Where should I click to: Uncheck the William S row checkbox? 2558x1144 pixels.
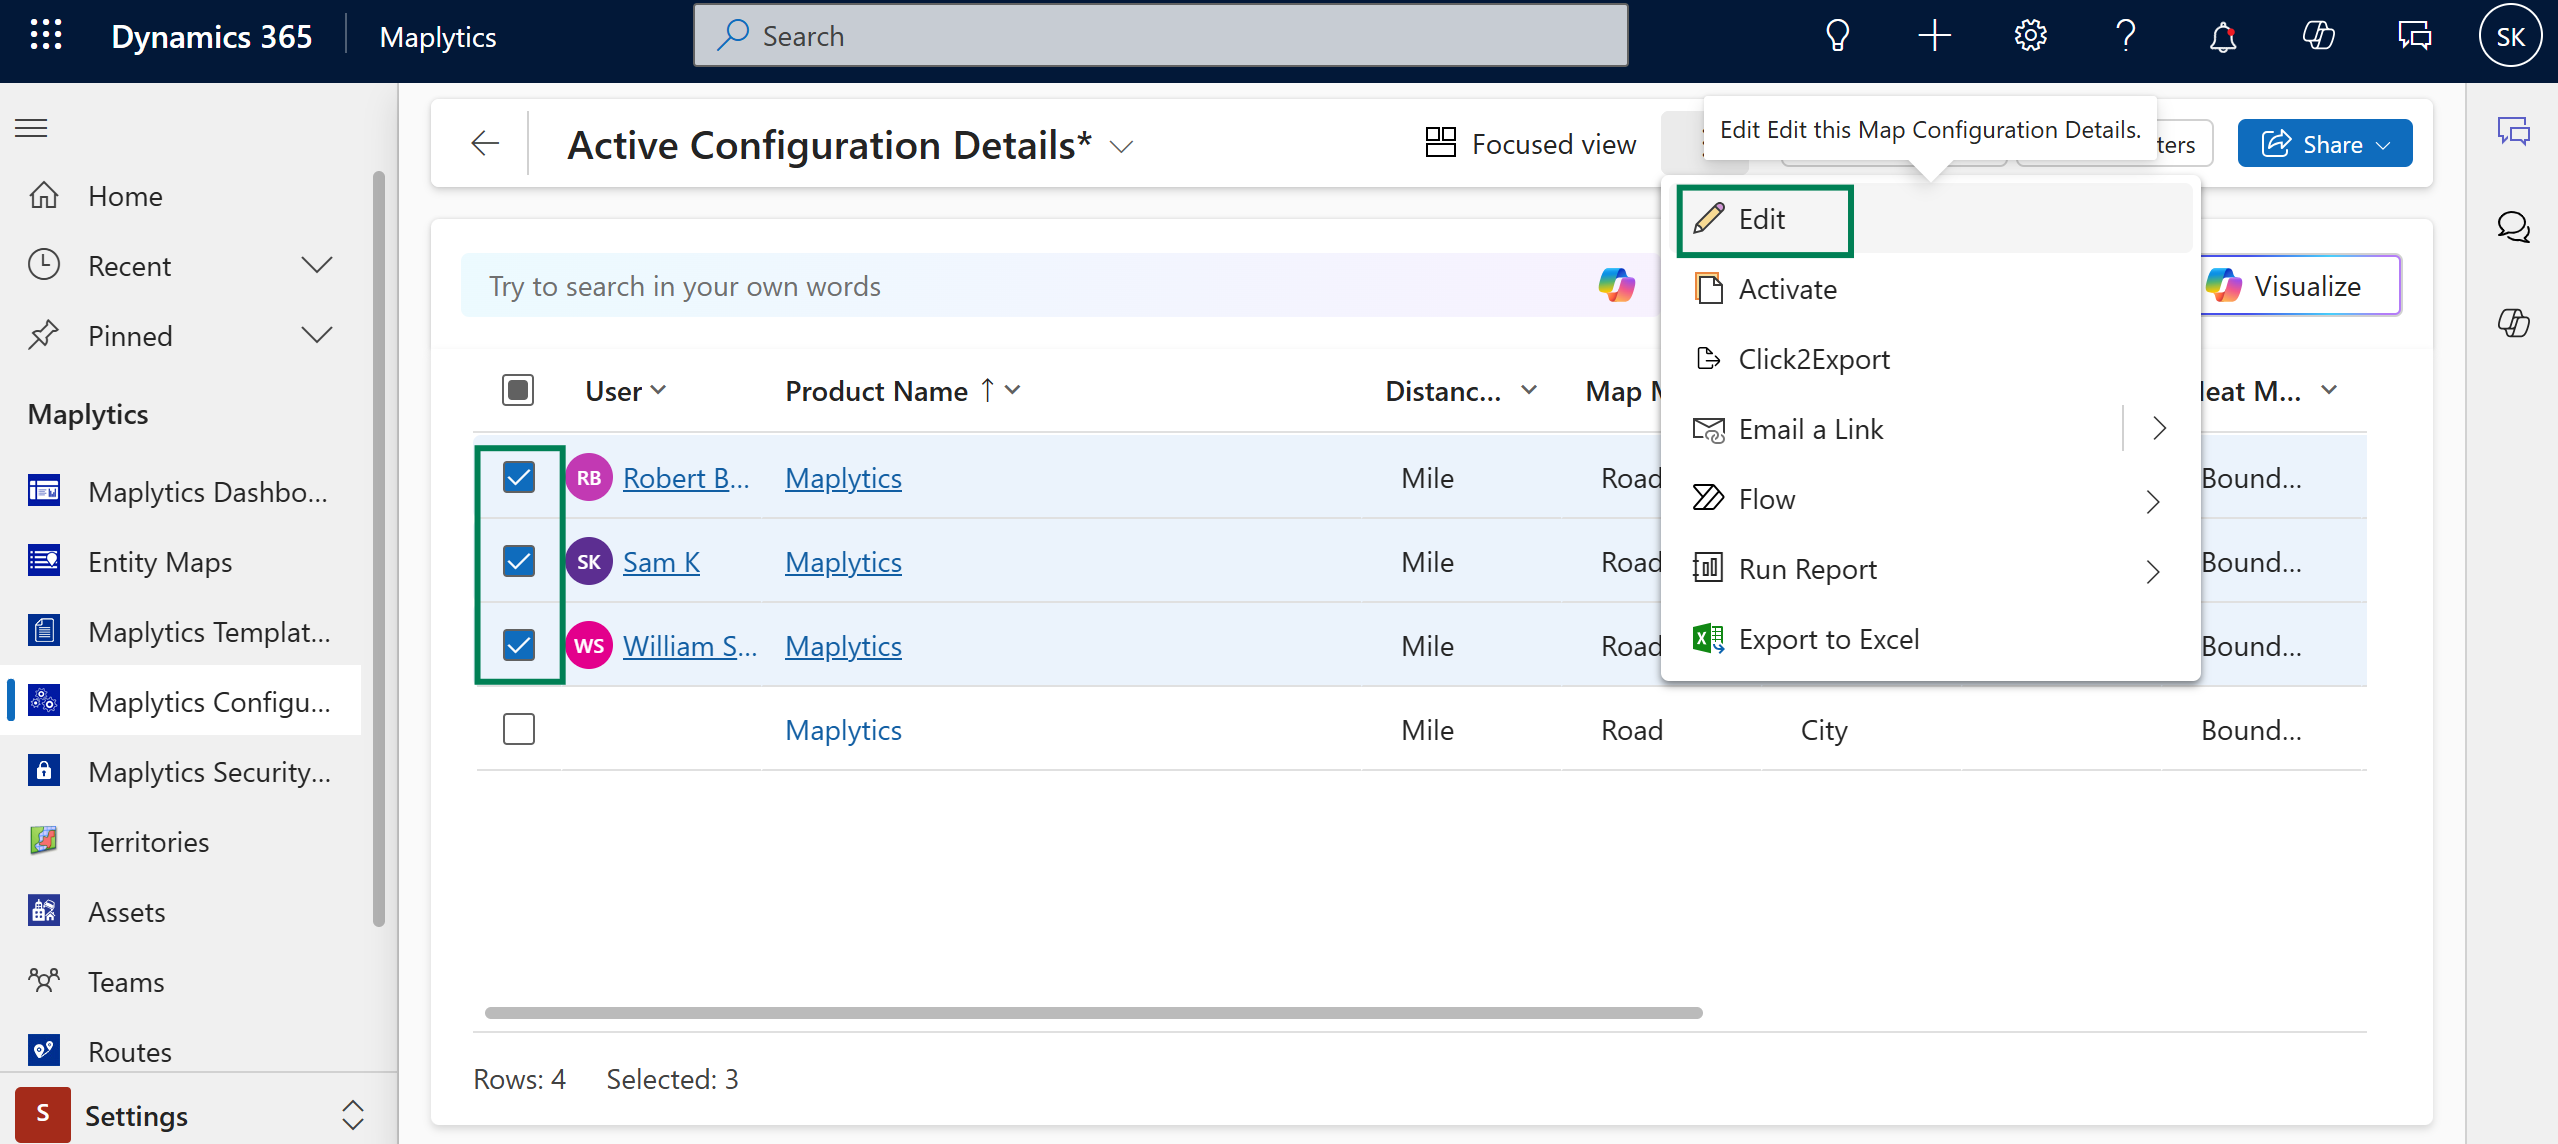(x=518, y=646)
